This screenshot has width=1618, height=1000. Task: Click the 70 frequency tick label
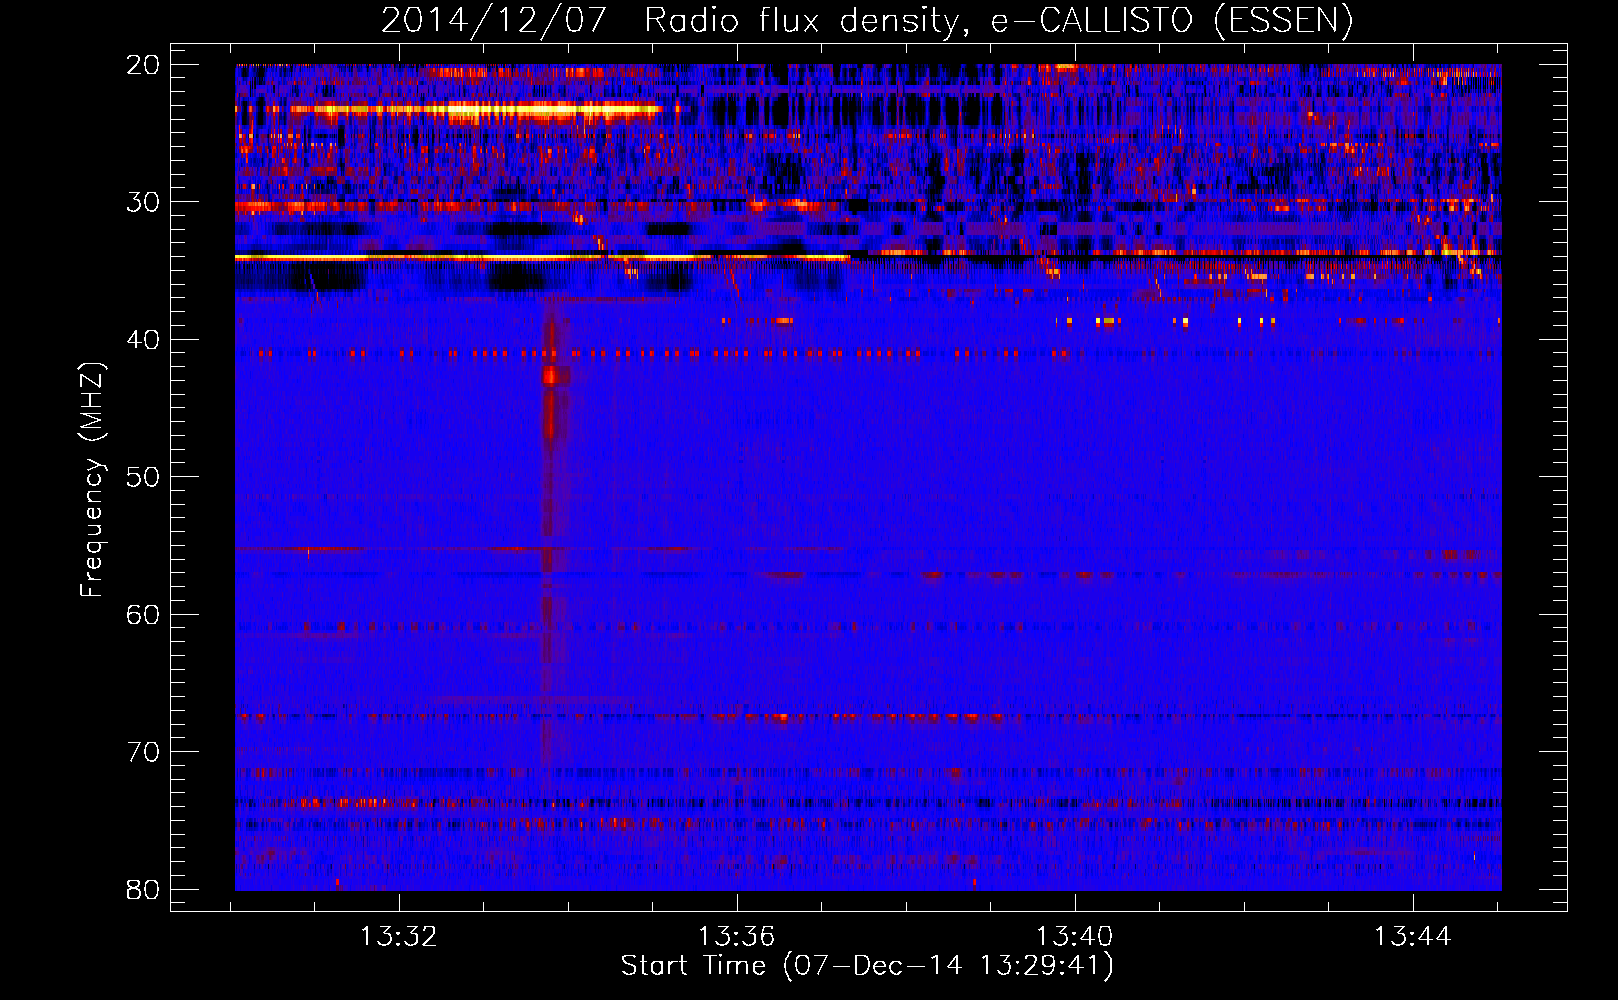coord(143,752)
